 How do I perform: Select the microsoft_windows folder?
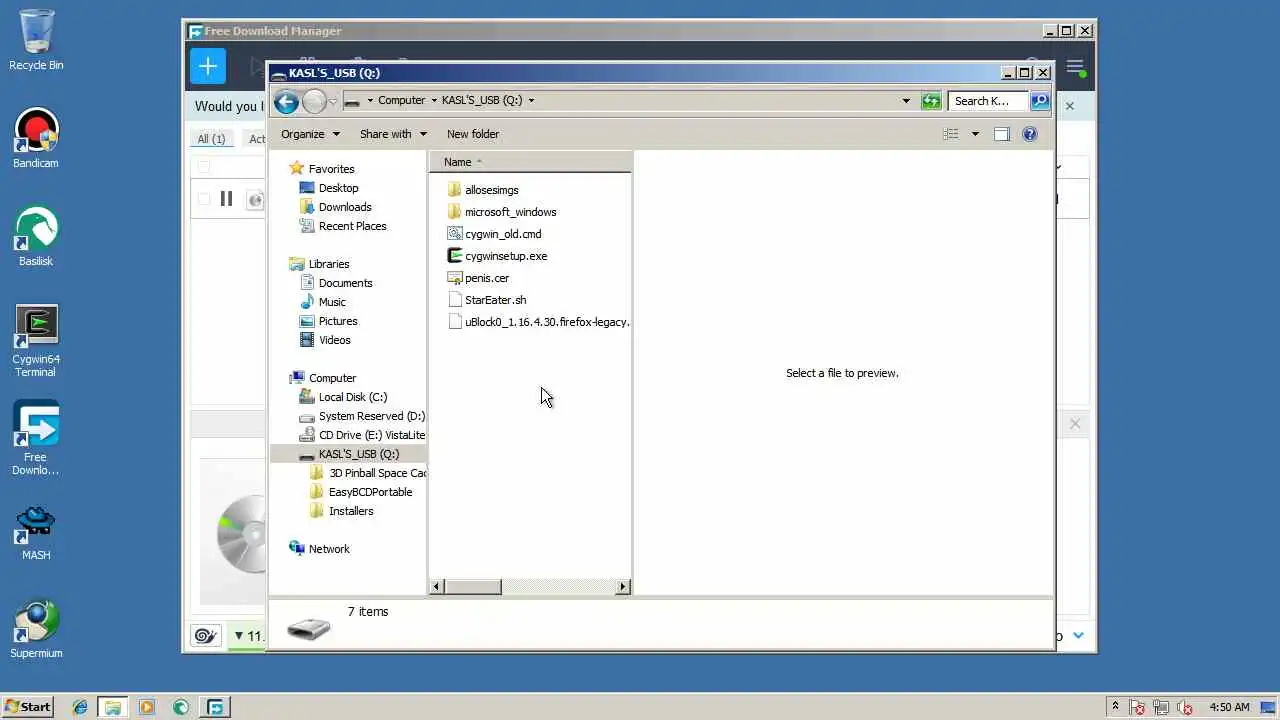coord(510,212)
